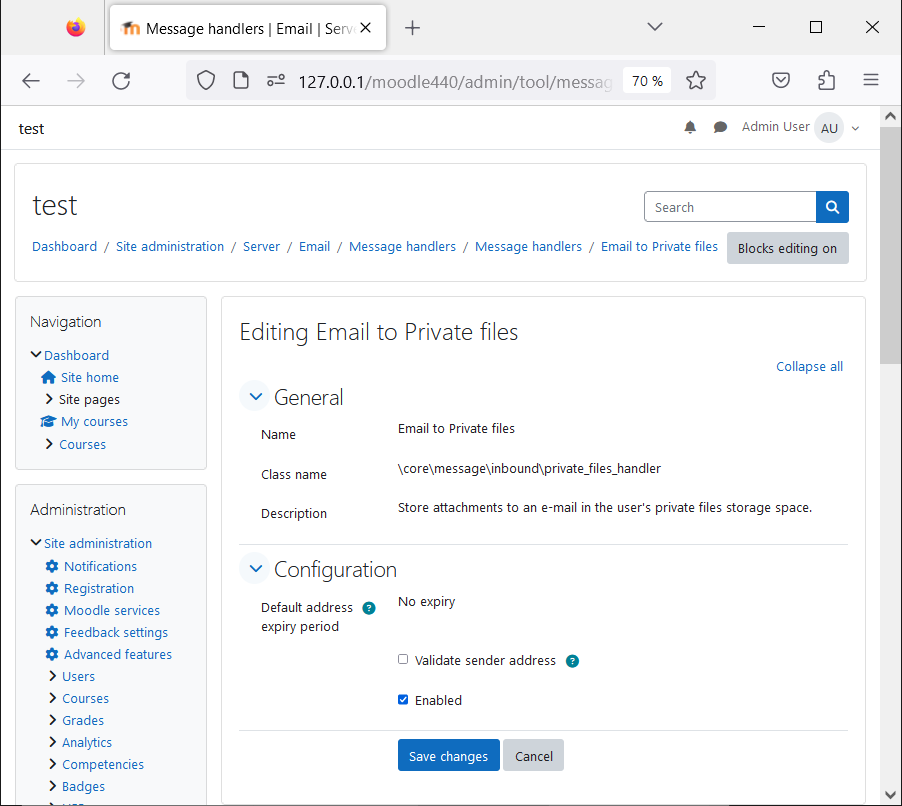This screenshot has width=902, height=806.
Task: Bookmark this page with the star icon
Action: 695,81
